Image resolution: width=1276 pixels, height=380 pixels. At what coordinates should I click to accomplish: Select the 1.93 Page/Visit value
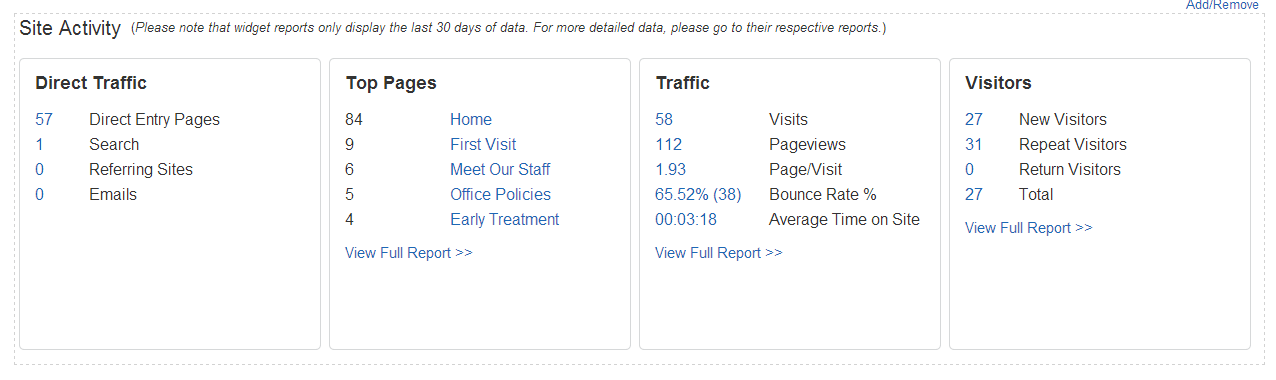(671, 169)
